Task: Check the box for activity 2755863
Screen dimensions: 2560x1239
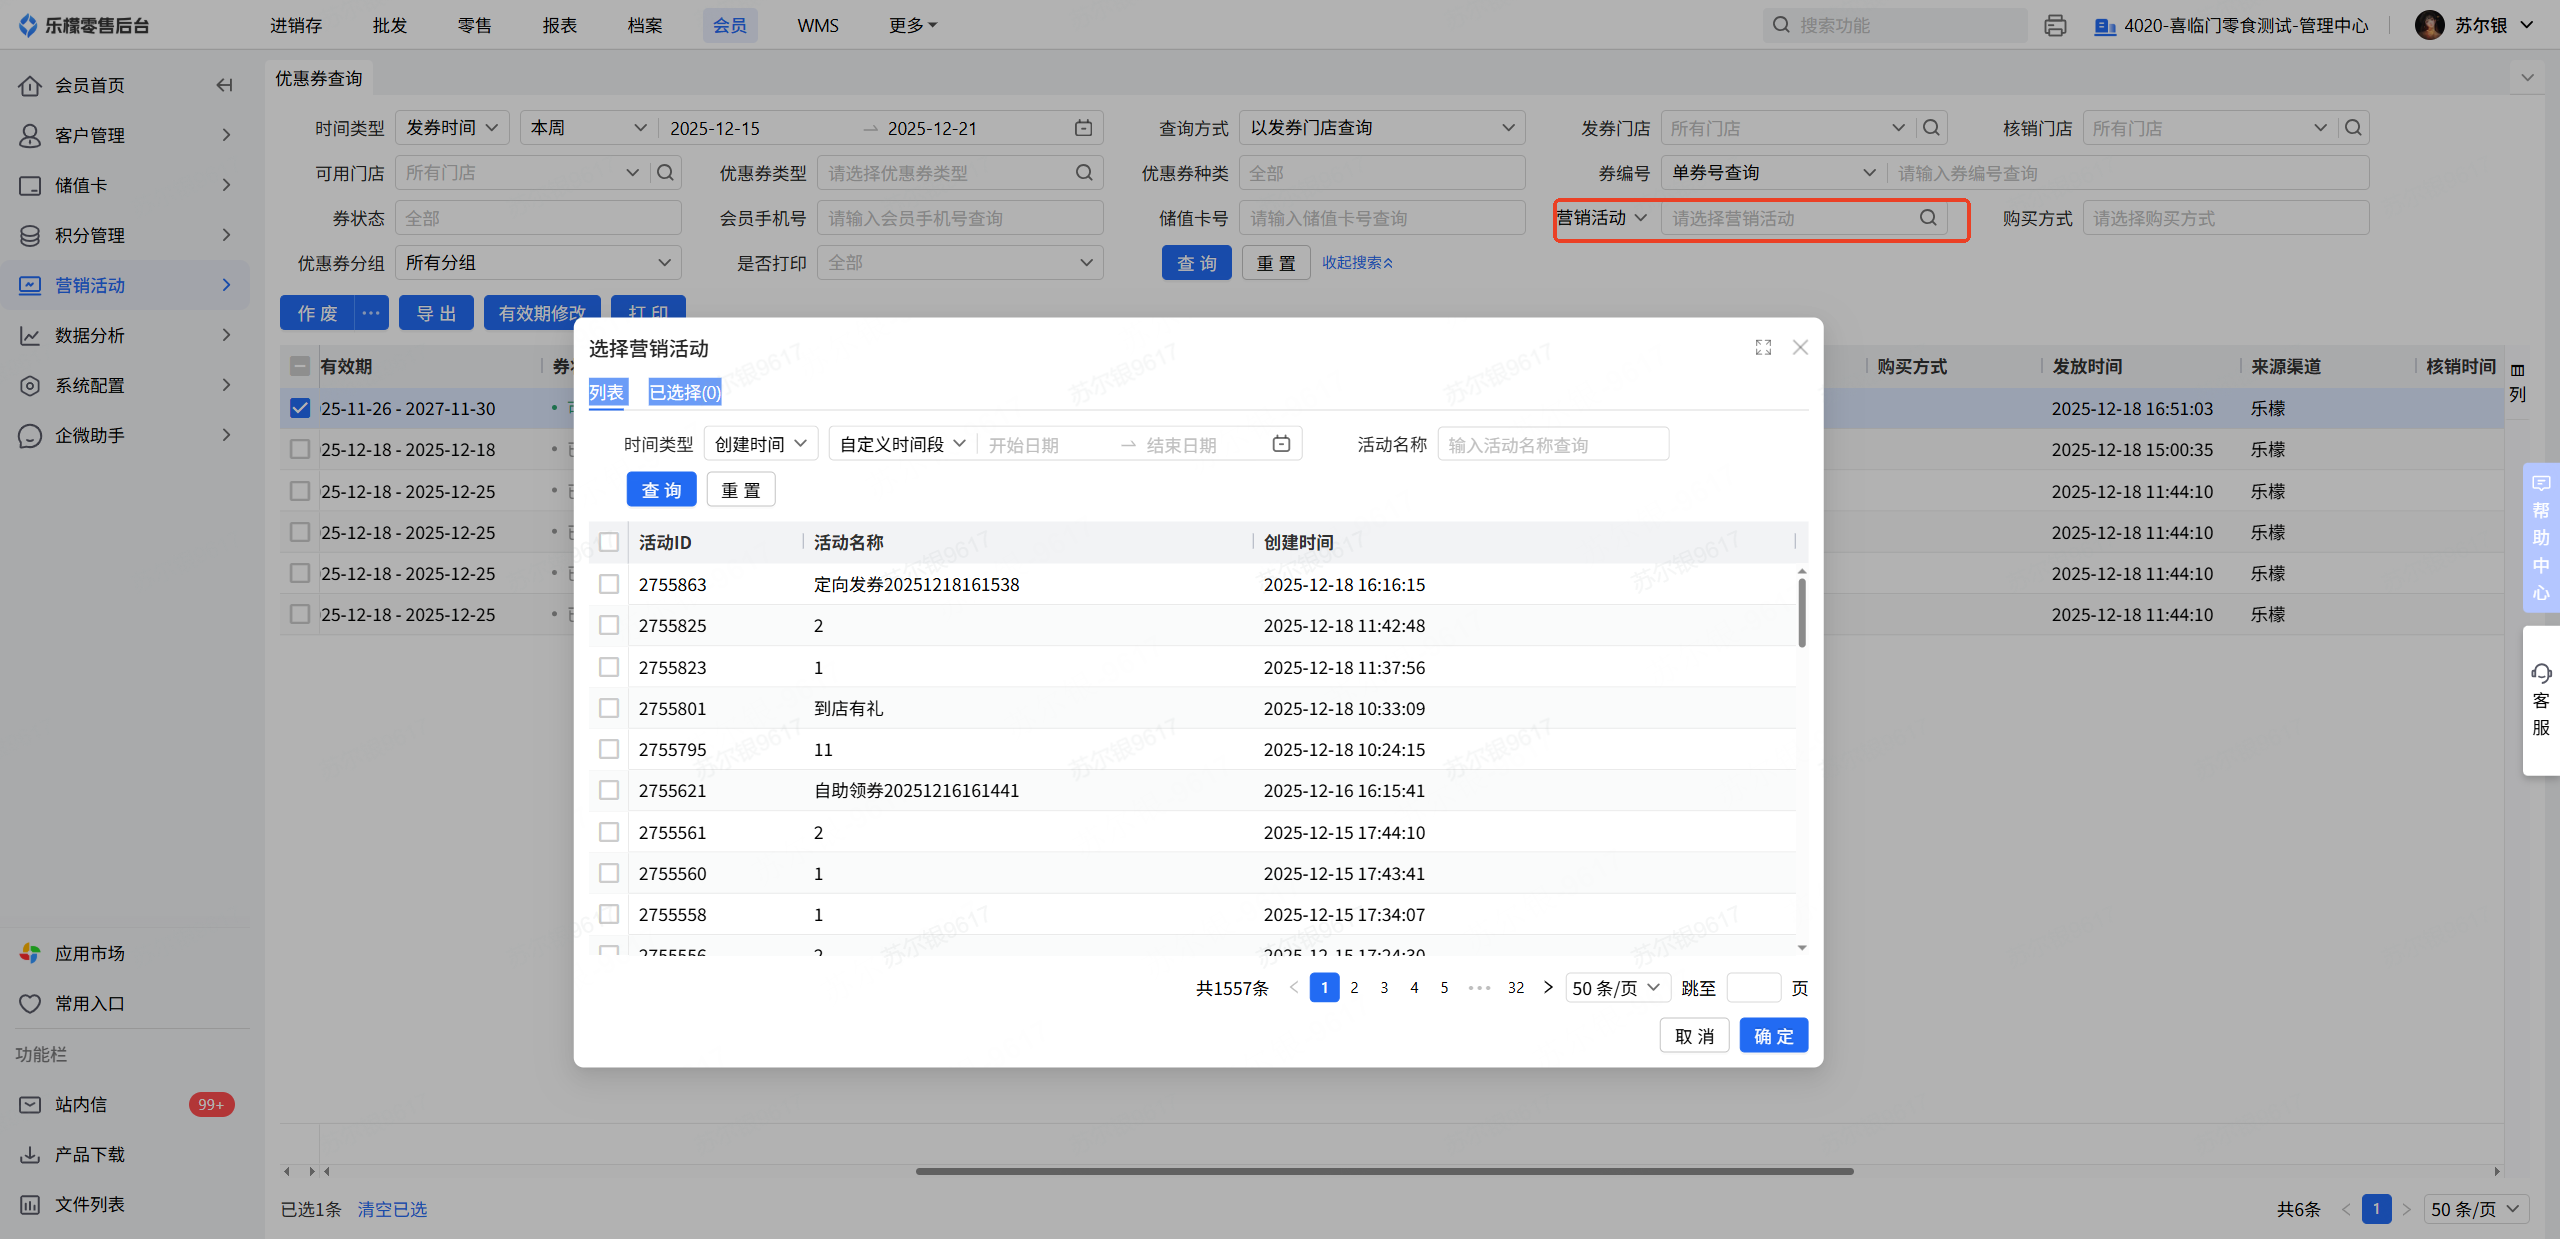Action: point(609,584)
